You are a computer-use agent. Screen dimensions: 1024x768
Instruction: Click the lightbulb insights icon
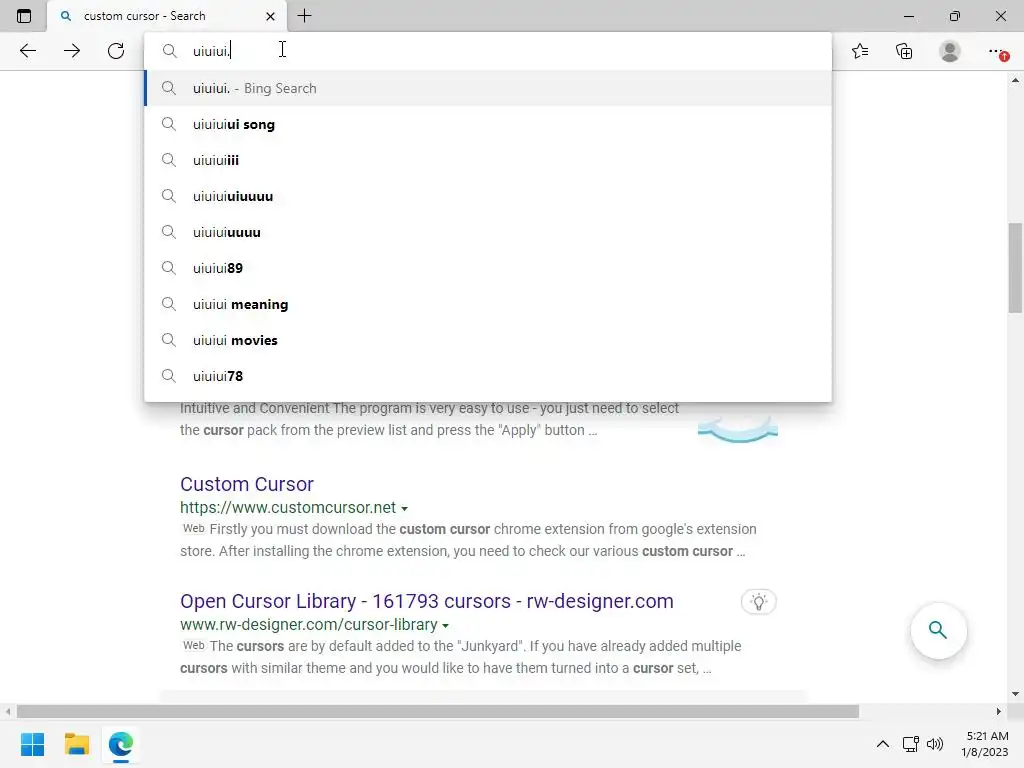[759, 601]
